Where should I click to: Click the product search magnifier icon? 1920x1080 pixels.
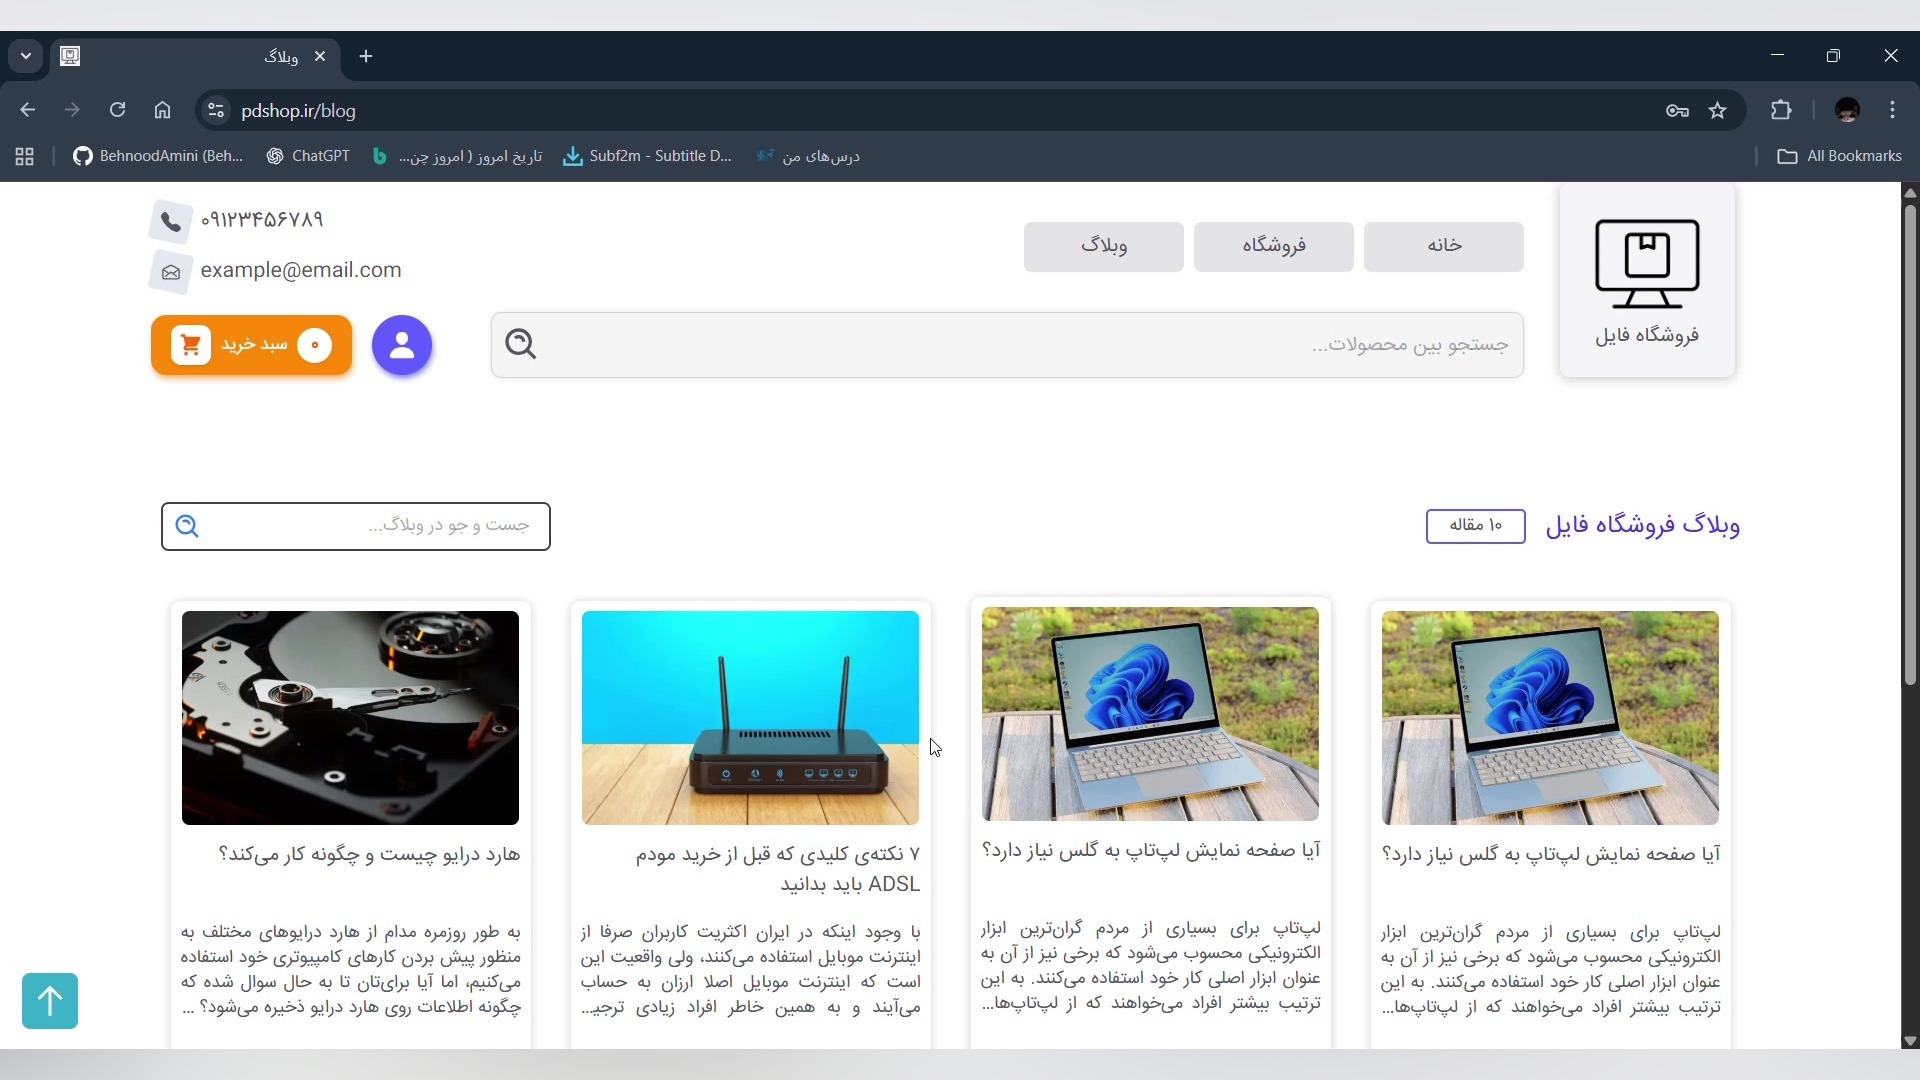click(520, 344)
